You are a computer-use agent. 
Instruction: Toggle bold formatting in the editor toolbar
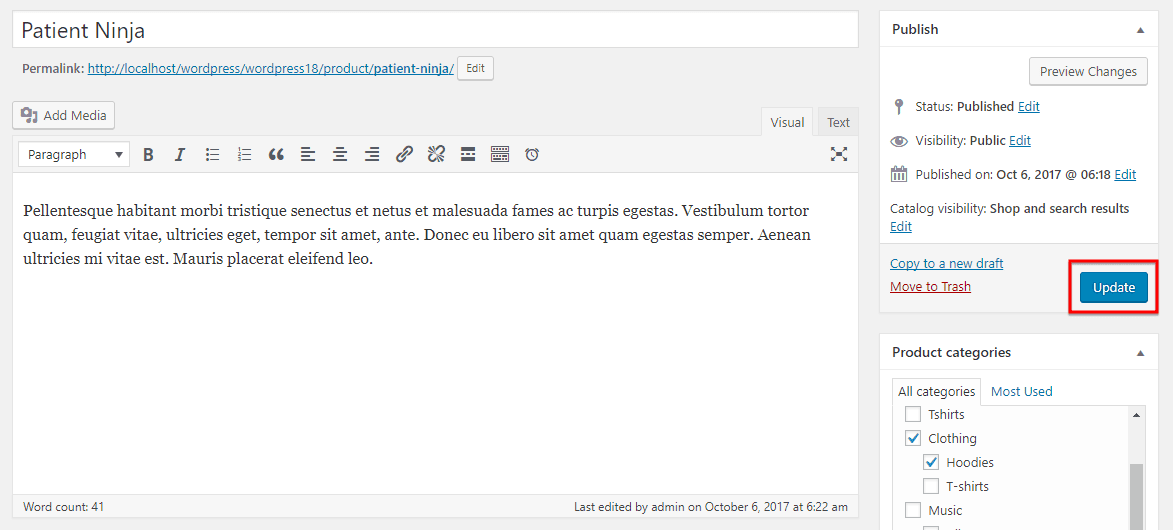coord(148,154)
